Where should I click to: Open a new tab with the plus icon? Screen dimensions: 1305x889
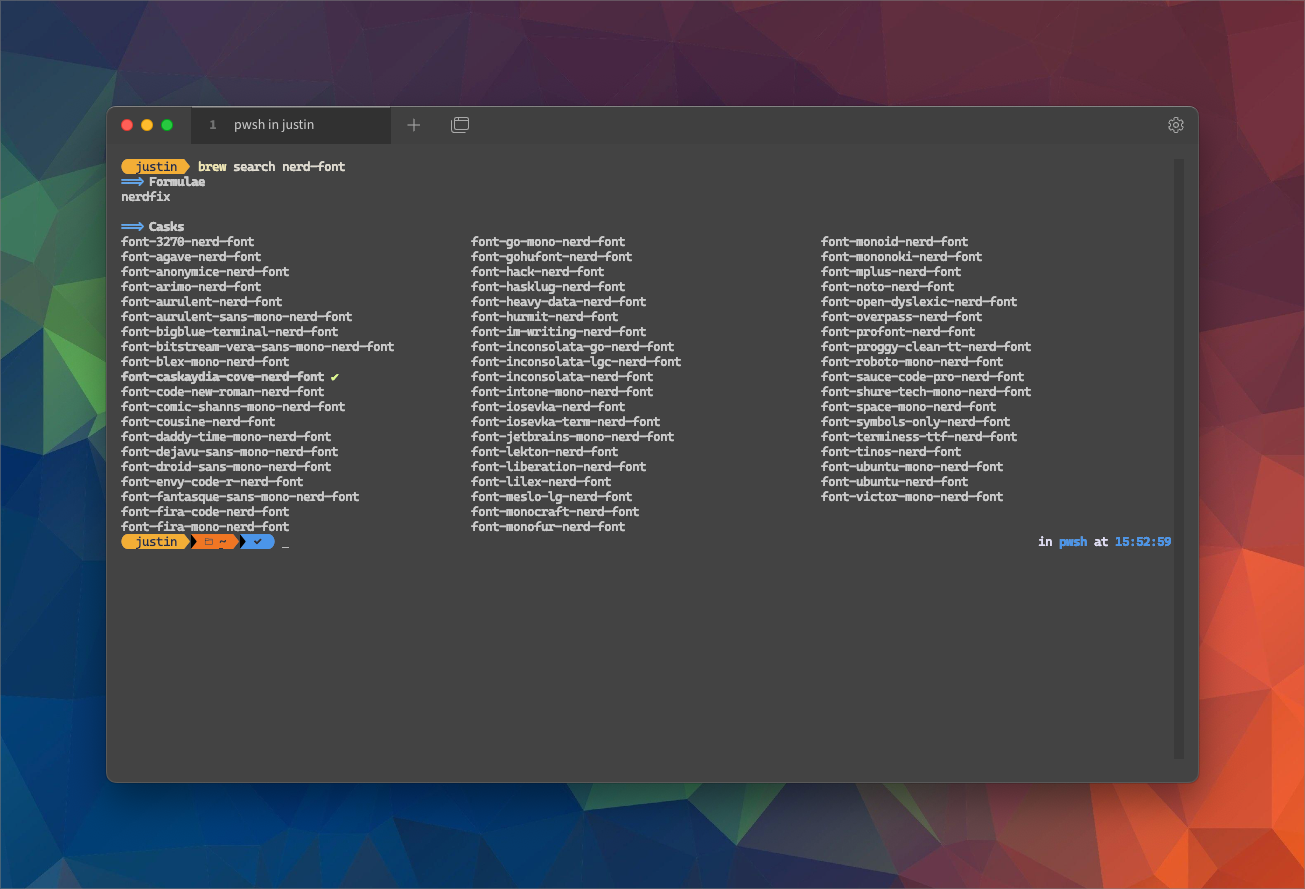[413, 124]
